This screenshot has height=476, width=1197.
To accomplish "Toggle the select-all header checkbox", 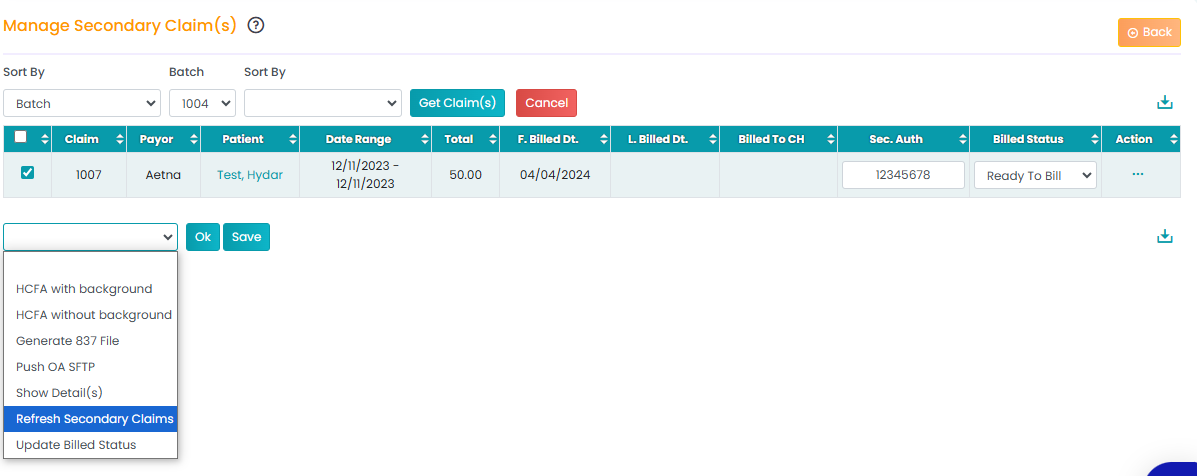I will [21, 137].
